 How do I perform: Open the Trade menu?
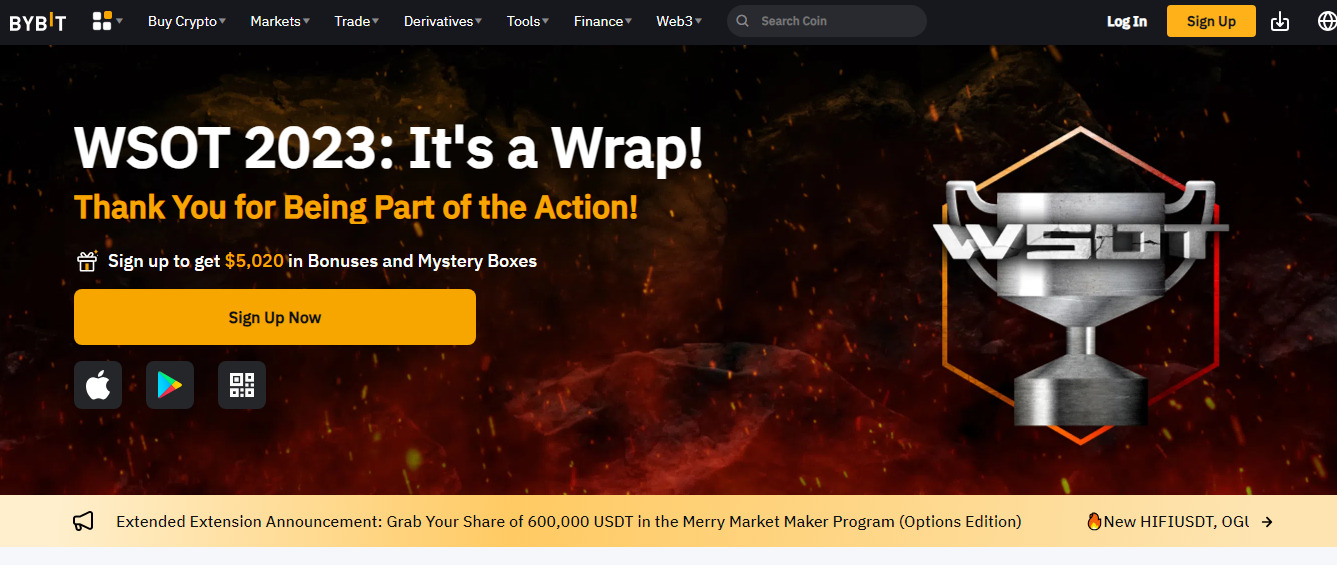pos(357,21)
